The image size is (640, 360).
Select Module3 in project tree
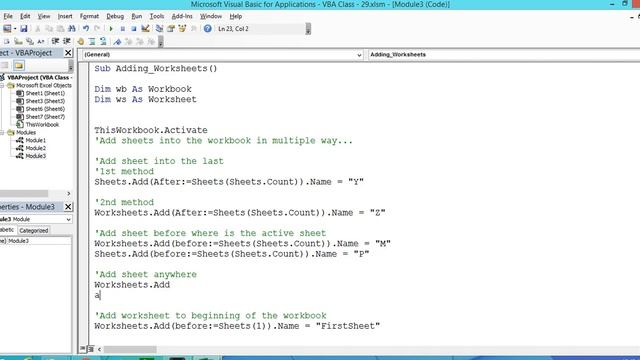point(36,156)
